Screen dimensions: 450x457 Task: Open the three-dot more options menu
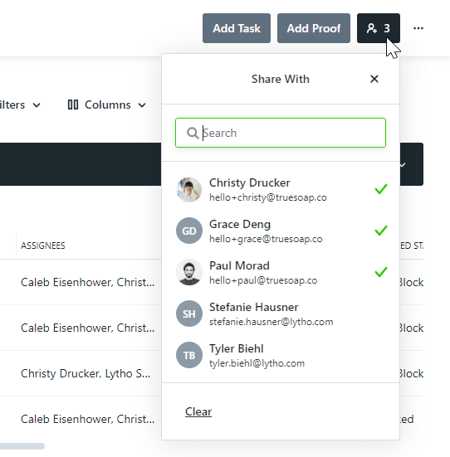(418, 28)
